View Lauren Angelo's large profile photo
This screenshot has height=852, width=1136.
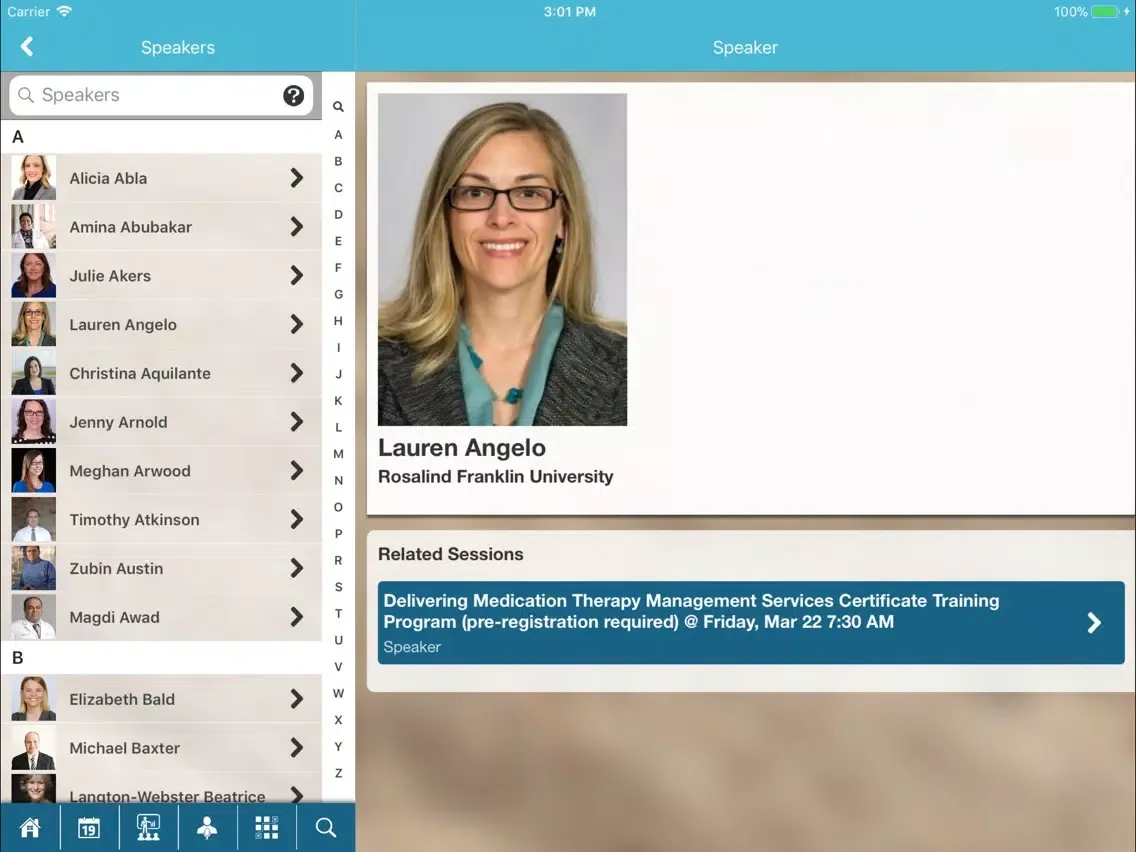(x=502, y=259)
